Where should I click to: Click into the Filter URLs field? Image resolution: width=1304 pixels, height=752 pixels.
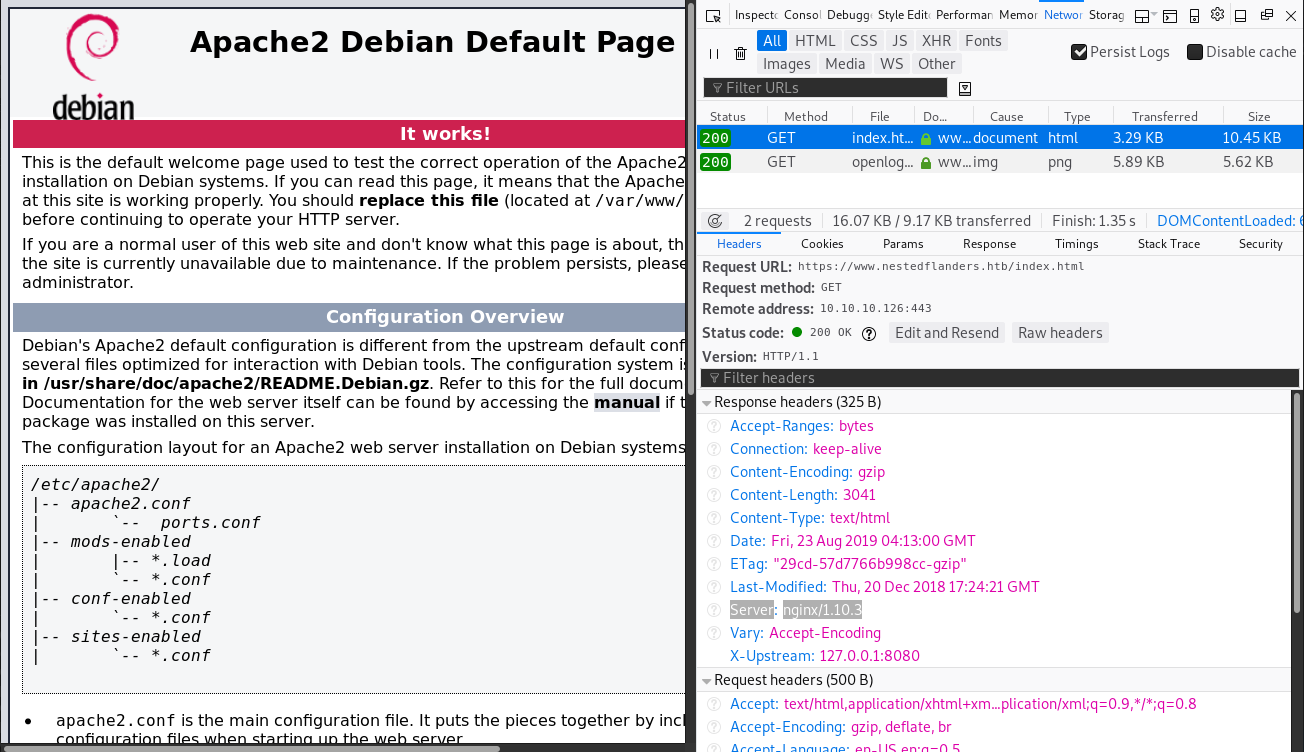coord(825,88)
